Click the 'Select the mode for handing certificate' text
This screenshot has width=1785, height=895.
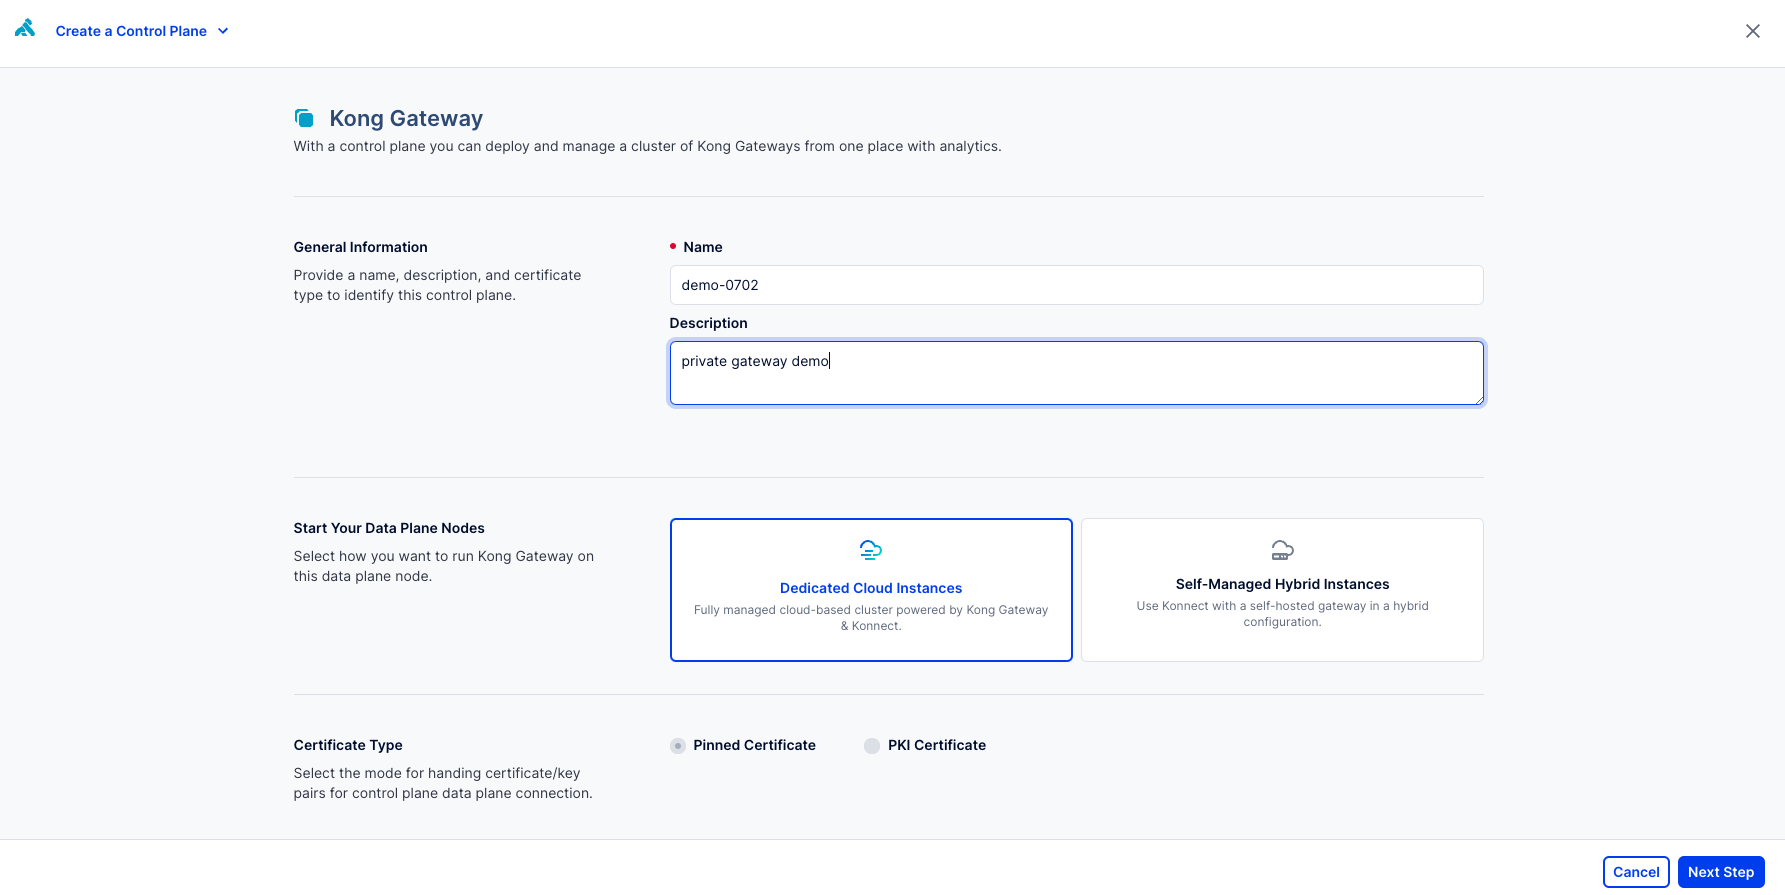(x=443, y=783)
